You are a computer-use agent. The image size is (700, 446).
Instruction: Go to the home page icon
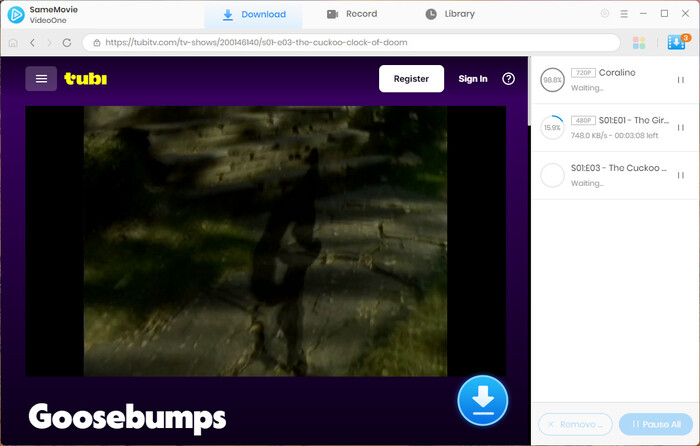13,43
